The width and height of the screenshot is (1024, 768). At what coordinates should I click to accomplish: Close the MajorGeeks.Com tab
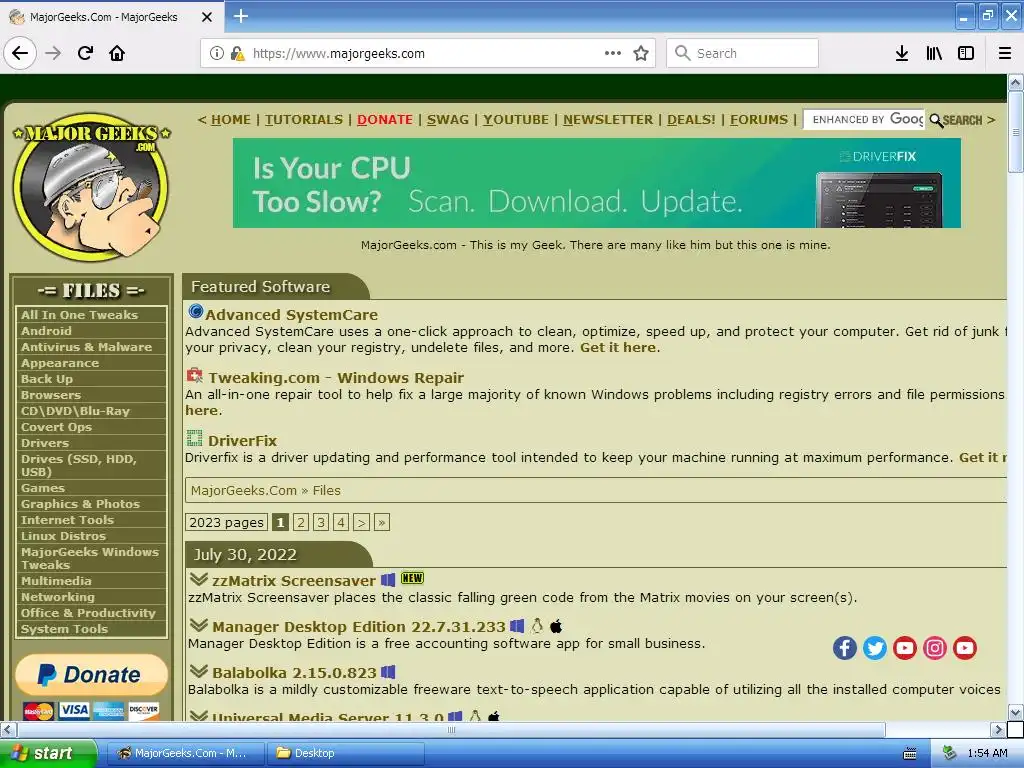click(x=206, y=17)
